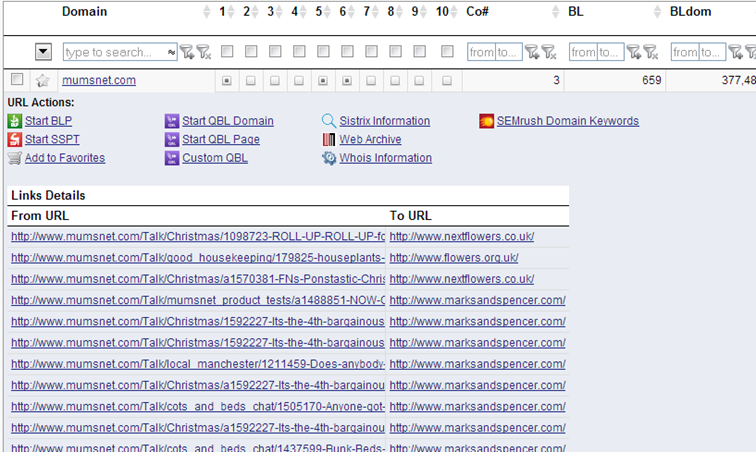Toggle filter checkbox for column 6
The height and width of the screenshot is (452, 756).
(x=348, y=51)
